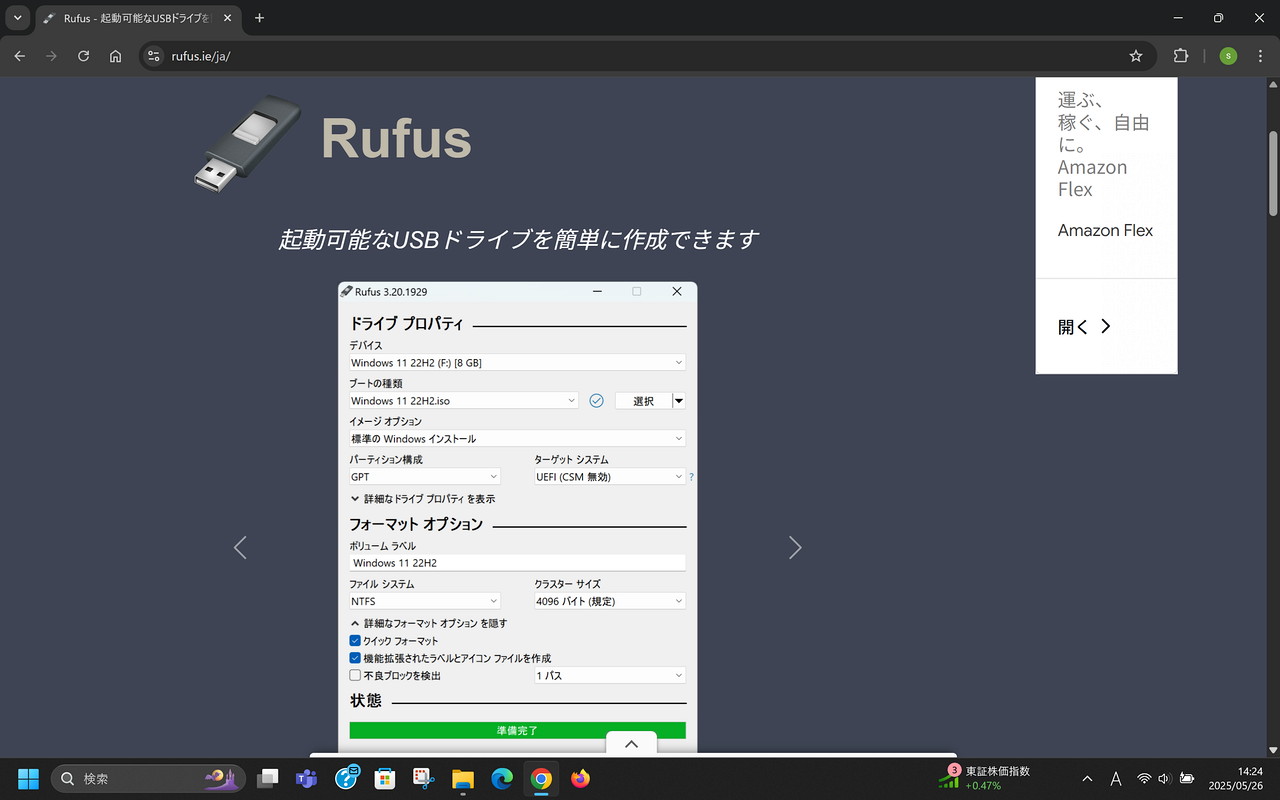Open the tab search dropdown

17,18
